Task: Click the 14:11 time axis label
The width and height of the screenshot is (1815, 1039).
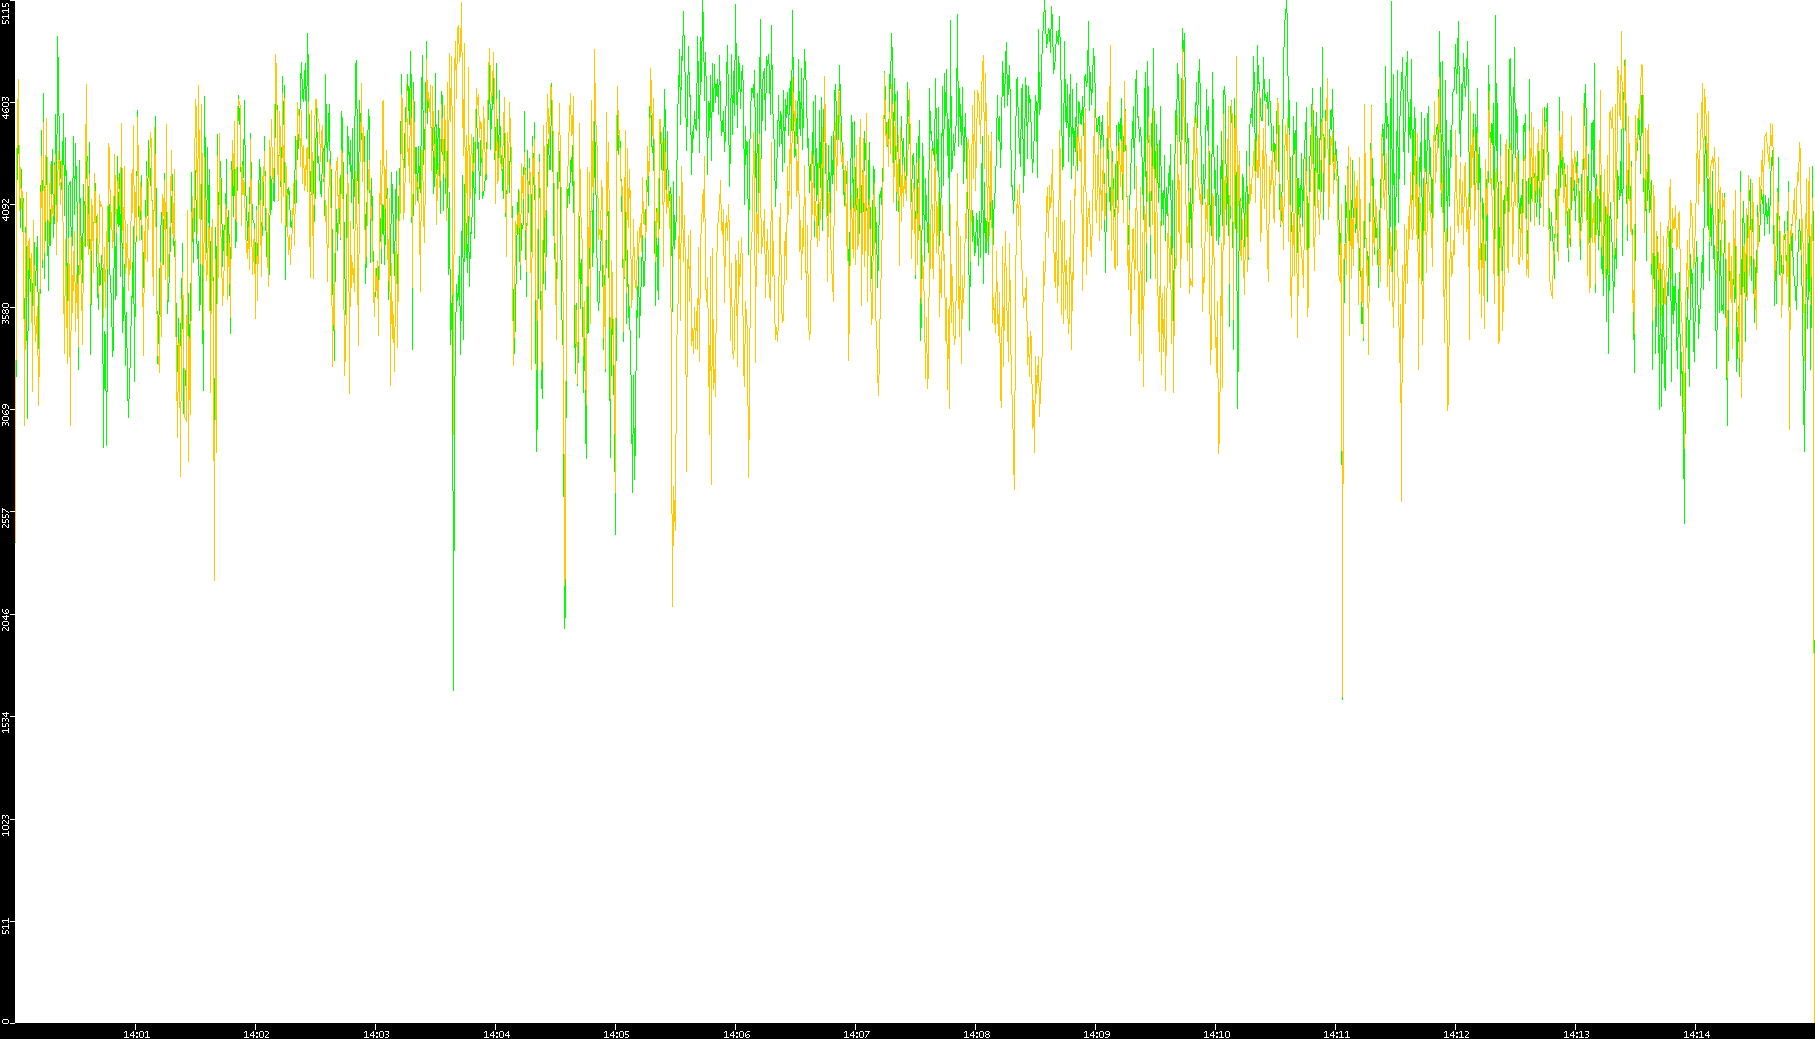Action: click(1337, 1034)
